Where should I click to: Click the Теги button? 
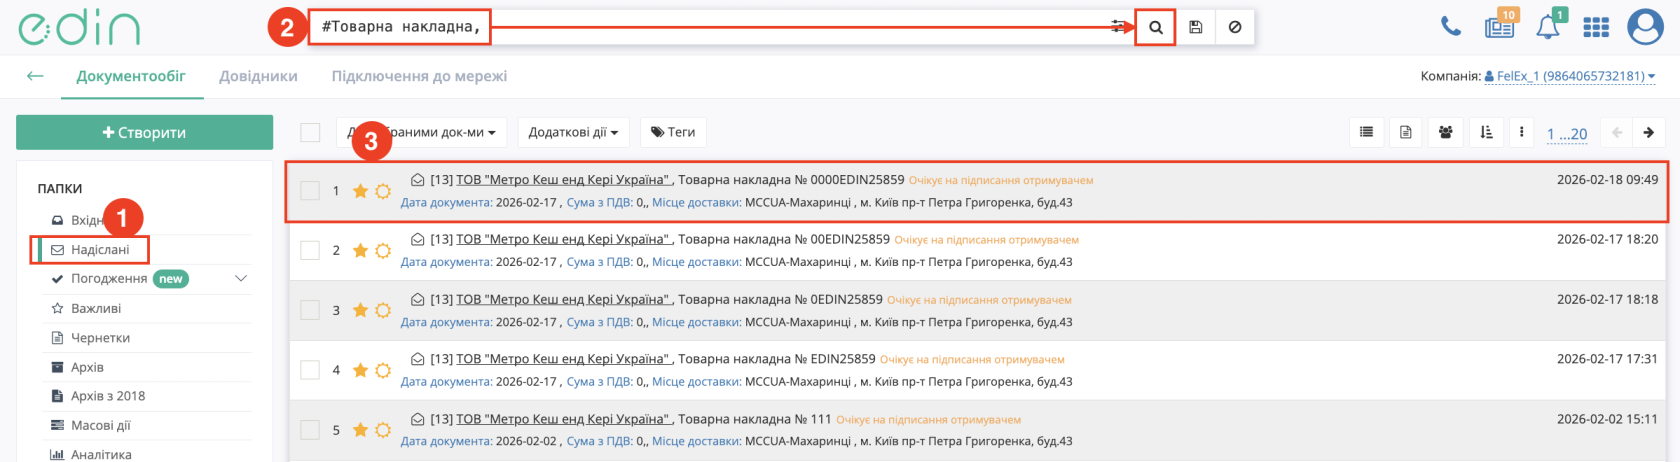673,132
